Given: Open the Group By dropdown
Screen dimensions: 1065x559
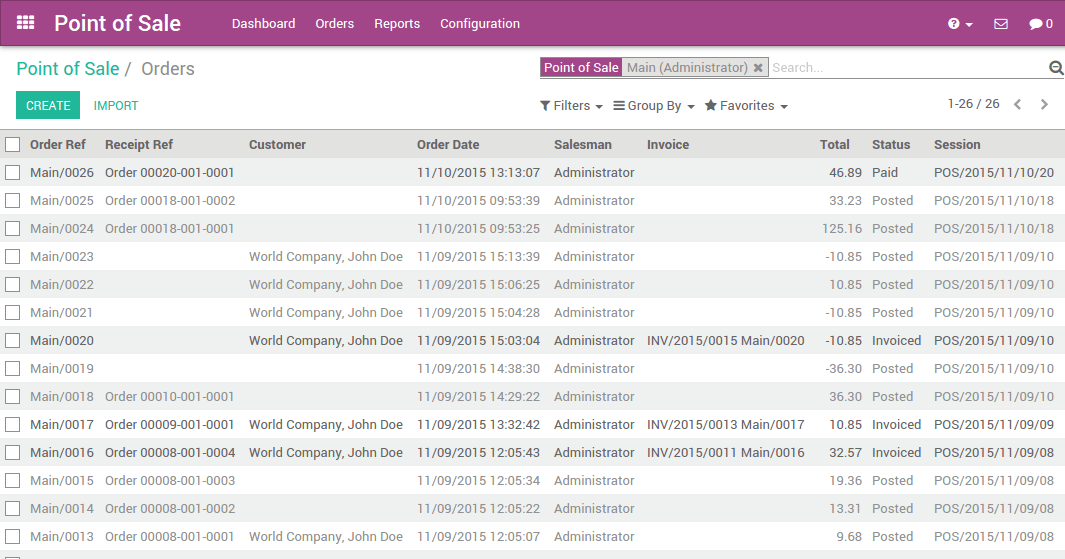Looking at the screenshot, I should click(653, 106).
